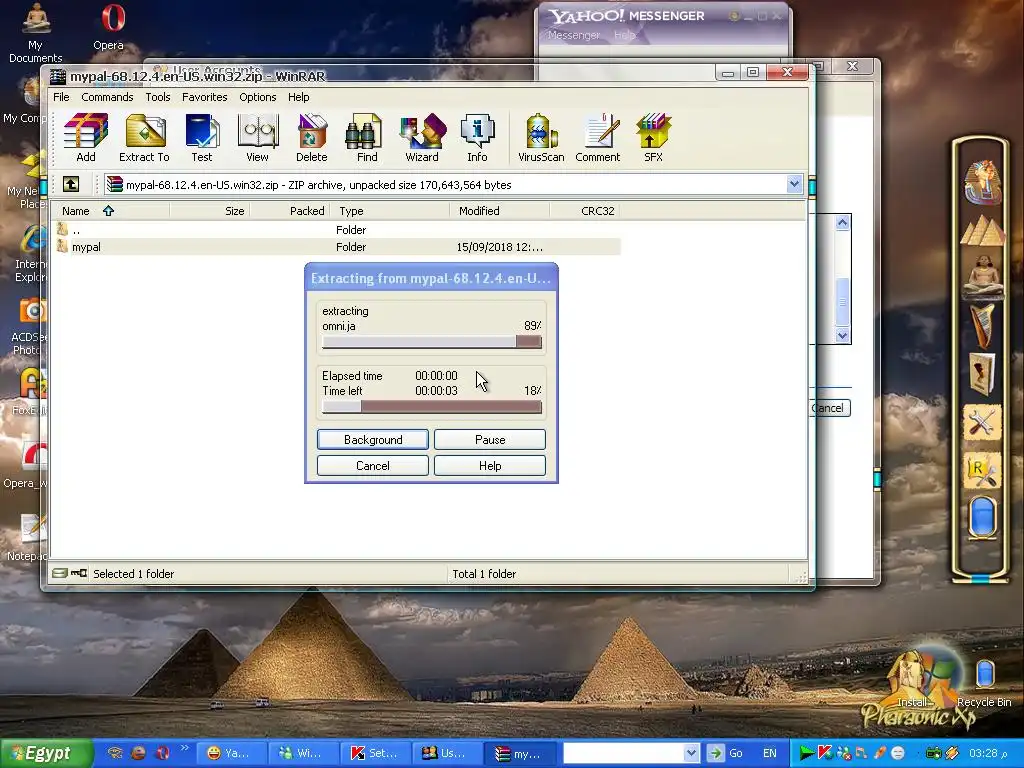Click the drive icon in WinRAR status bar
Image resolution: width=1024 pixels, height=768 pixels.
point(59,573)
